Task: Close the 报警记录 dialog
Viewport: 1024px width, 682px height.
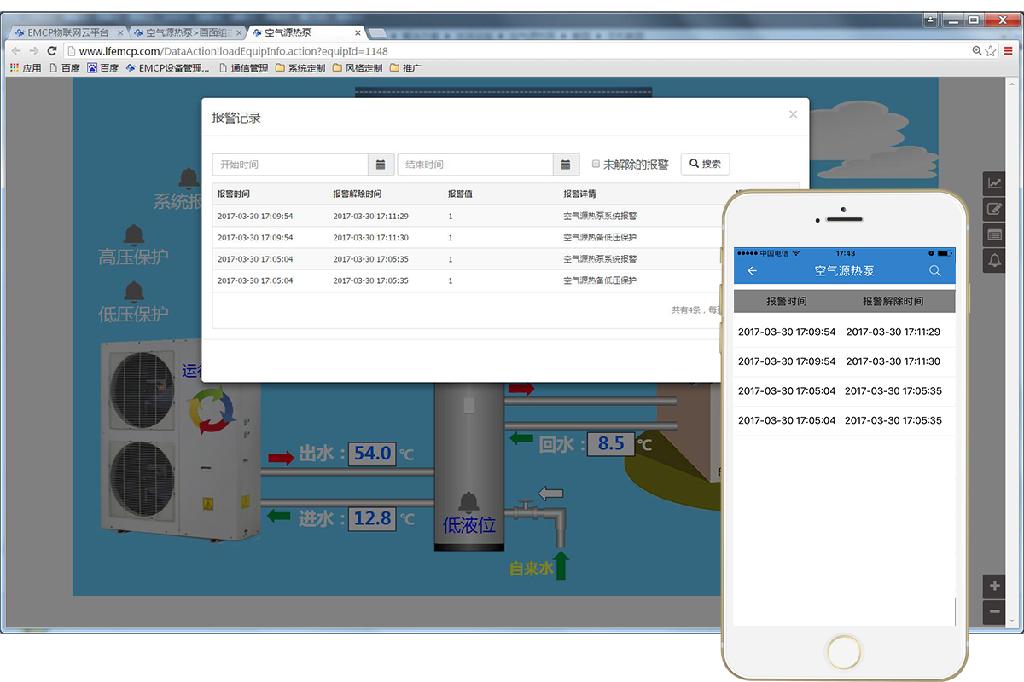Action: 793,115
